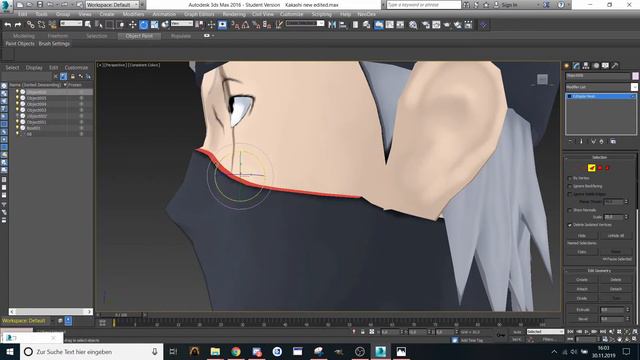The width and height of the screenshot is (640, 360).
Task: Switch to the Utilities command panel
Action: click(615, 66)
